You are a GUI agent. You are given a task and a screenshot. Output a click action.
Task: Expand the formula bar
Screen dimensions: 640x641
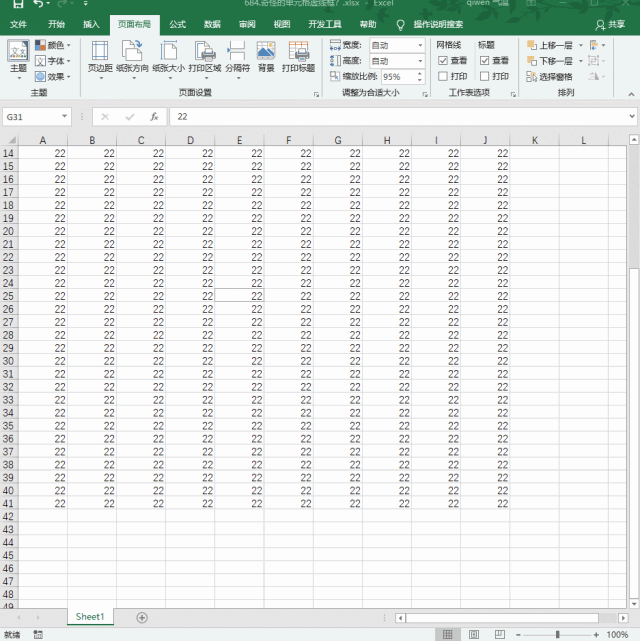point(632,117)
